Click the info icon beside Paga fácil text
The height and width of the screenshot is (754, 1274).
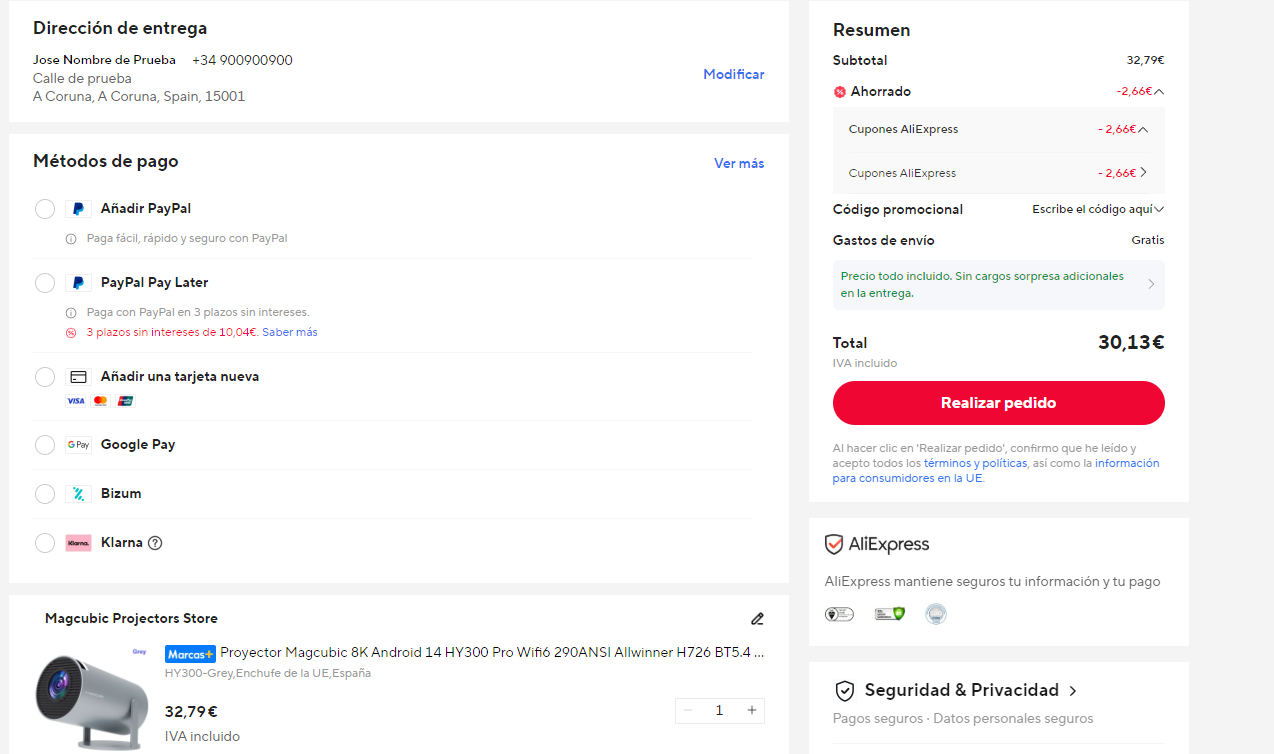click(71, 239)
